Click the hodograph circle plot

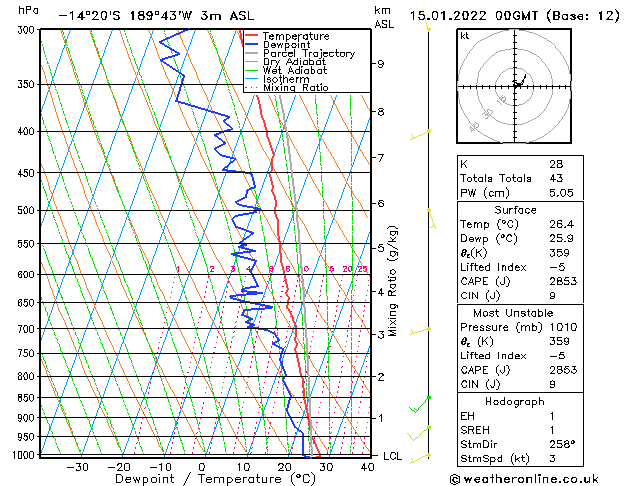point(516,86)
